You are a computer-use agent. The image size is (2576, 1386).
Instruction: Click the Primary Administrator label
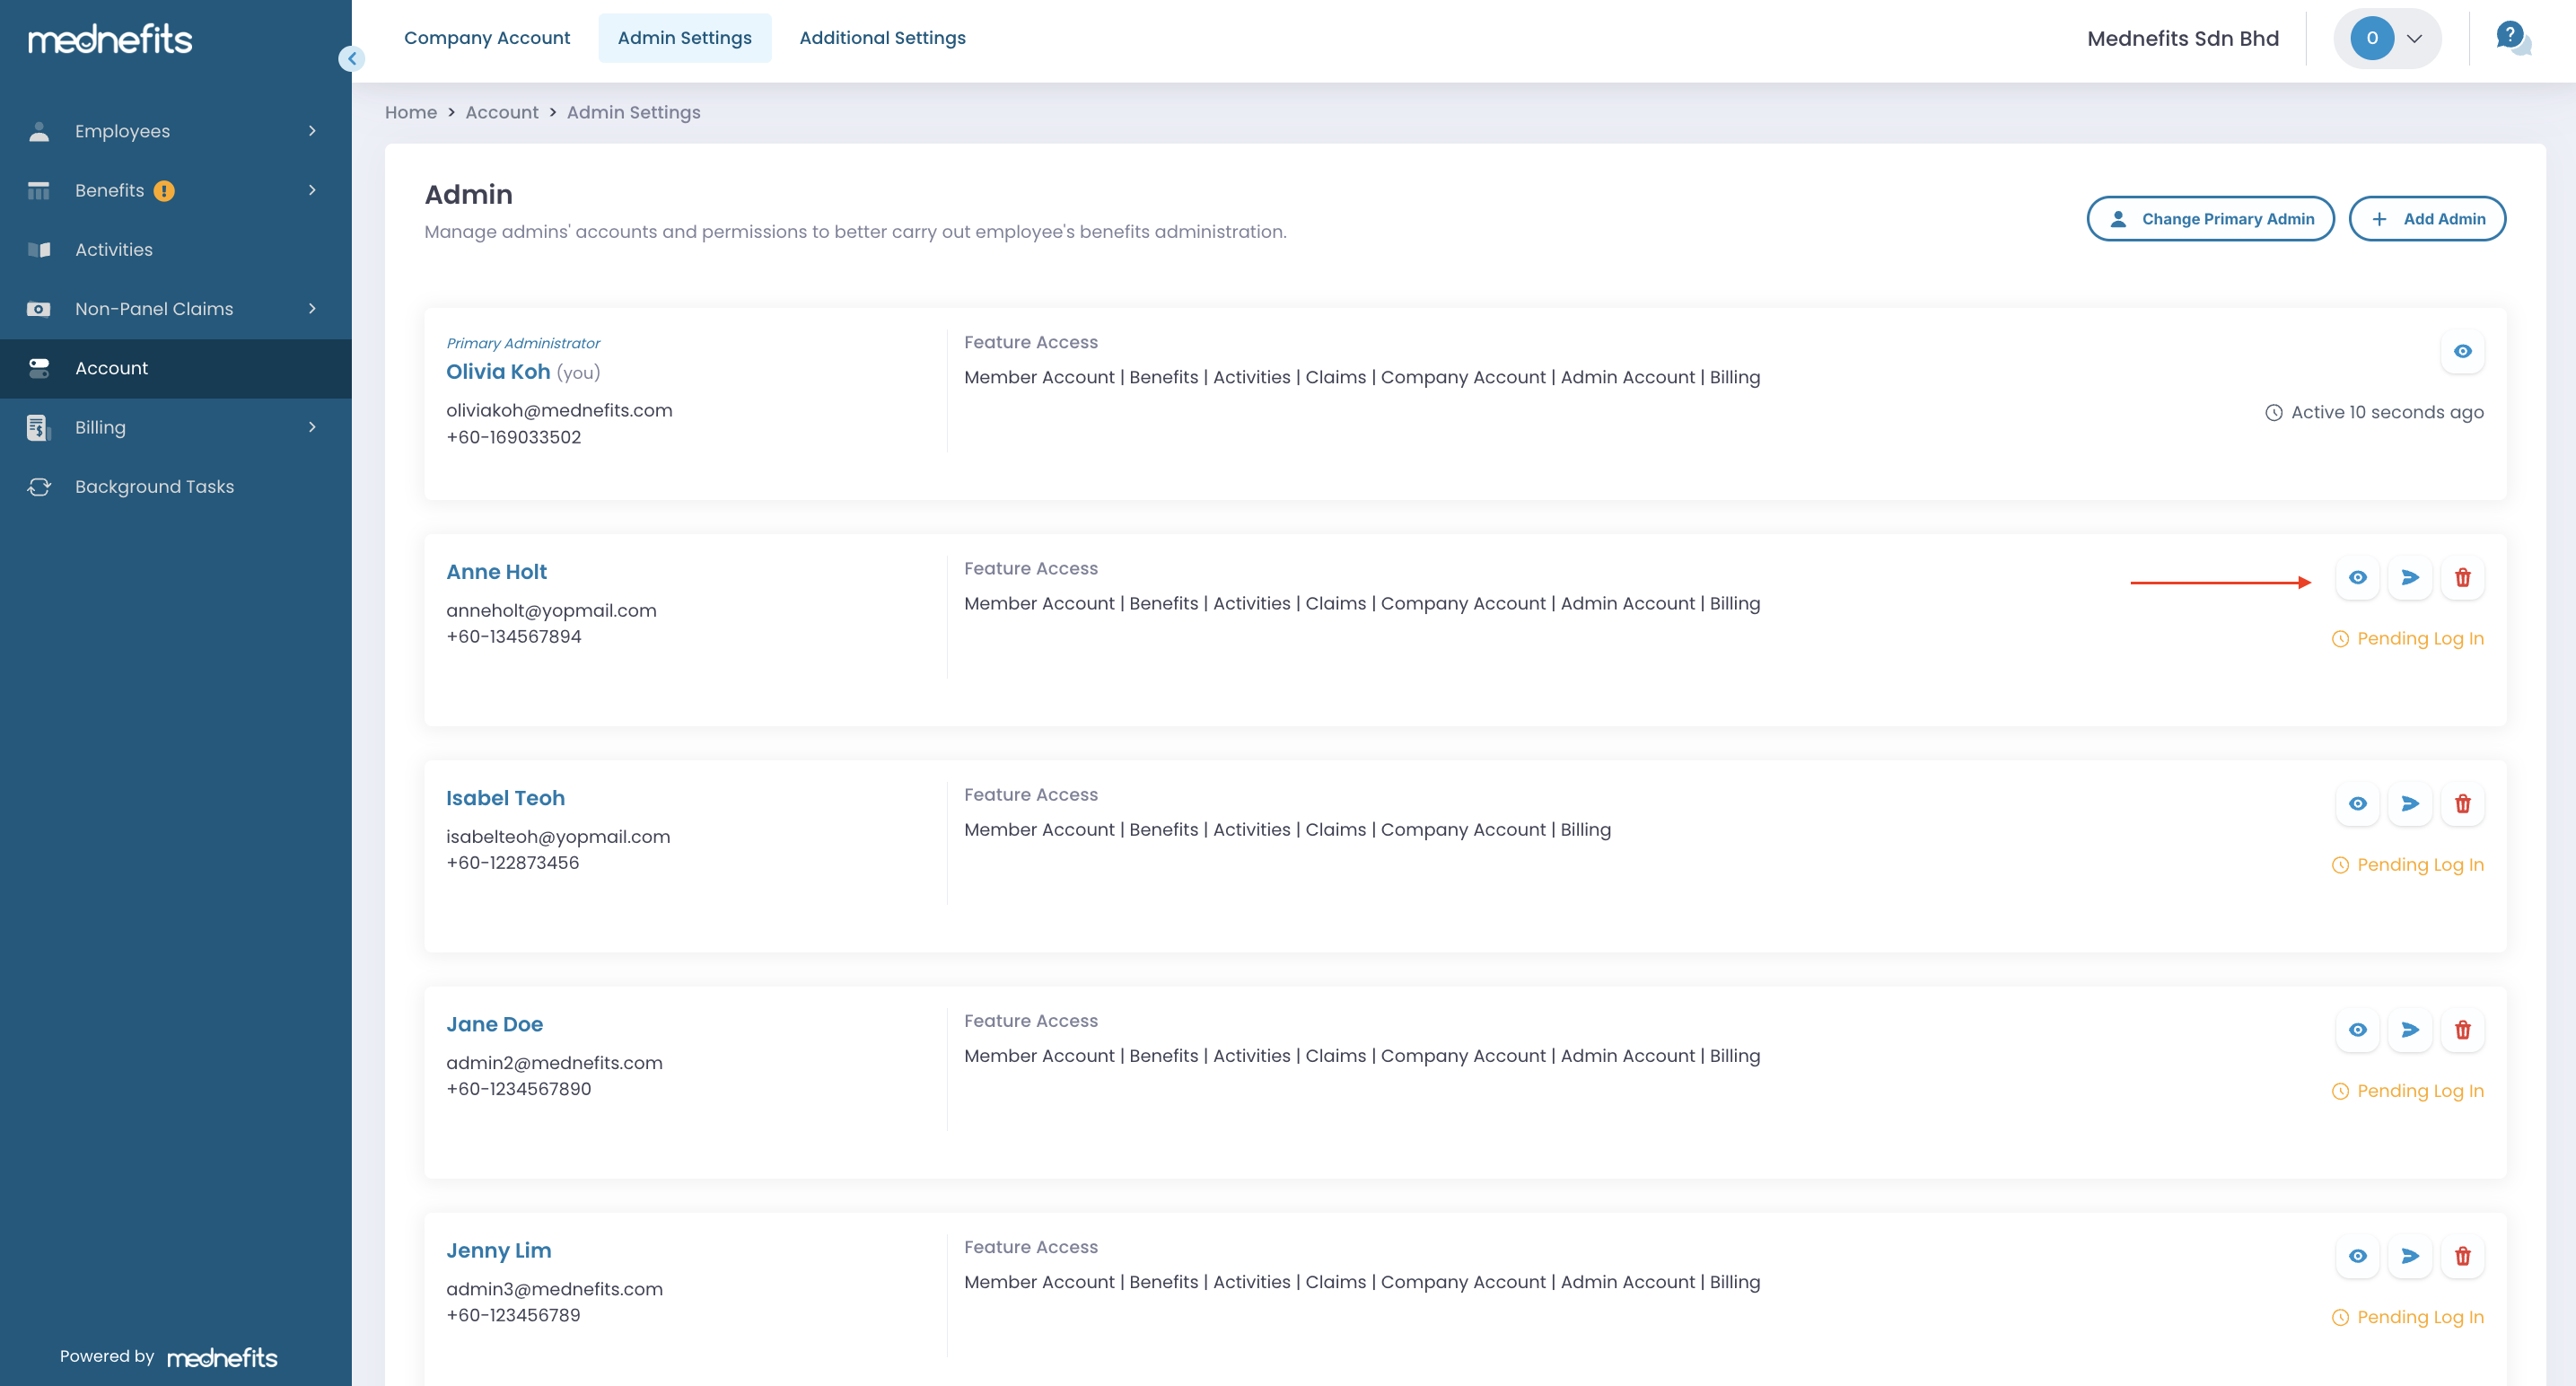[523, 343]
